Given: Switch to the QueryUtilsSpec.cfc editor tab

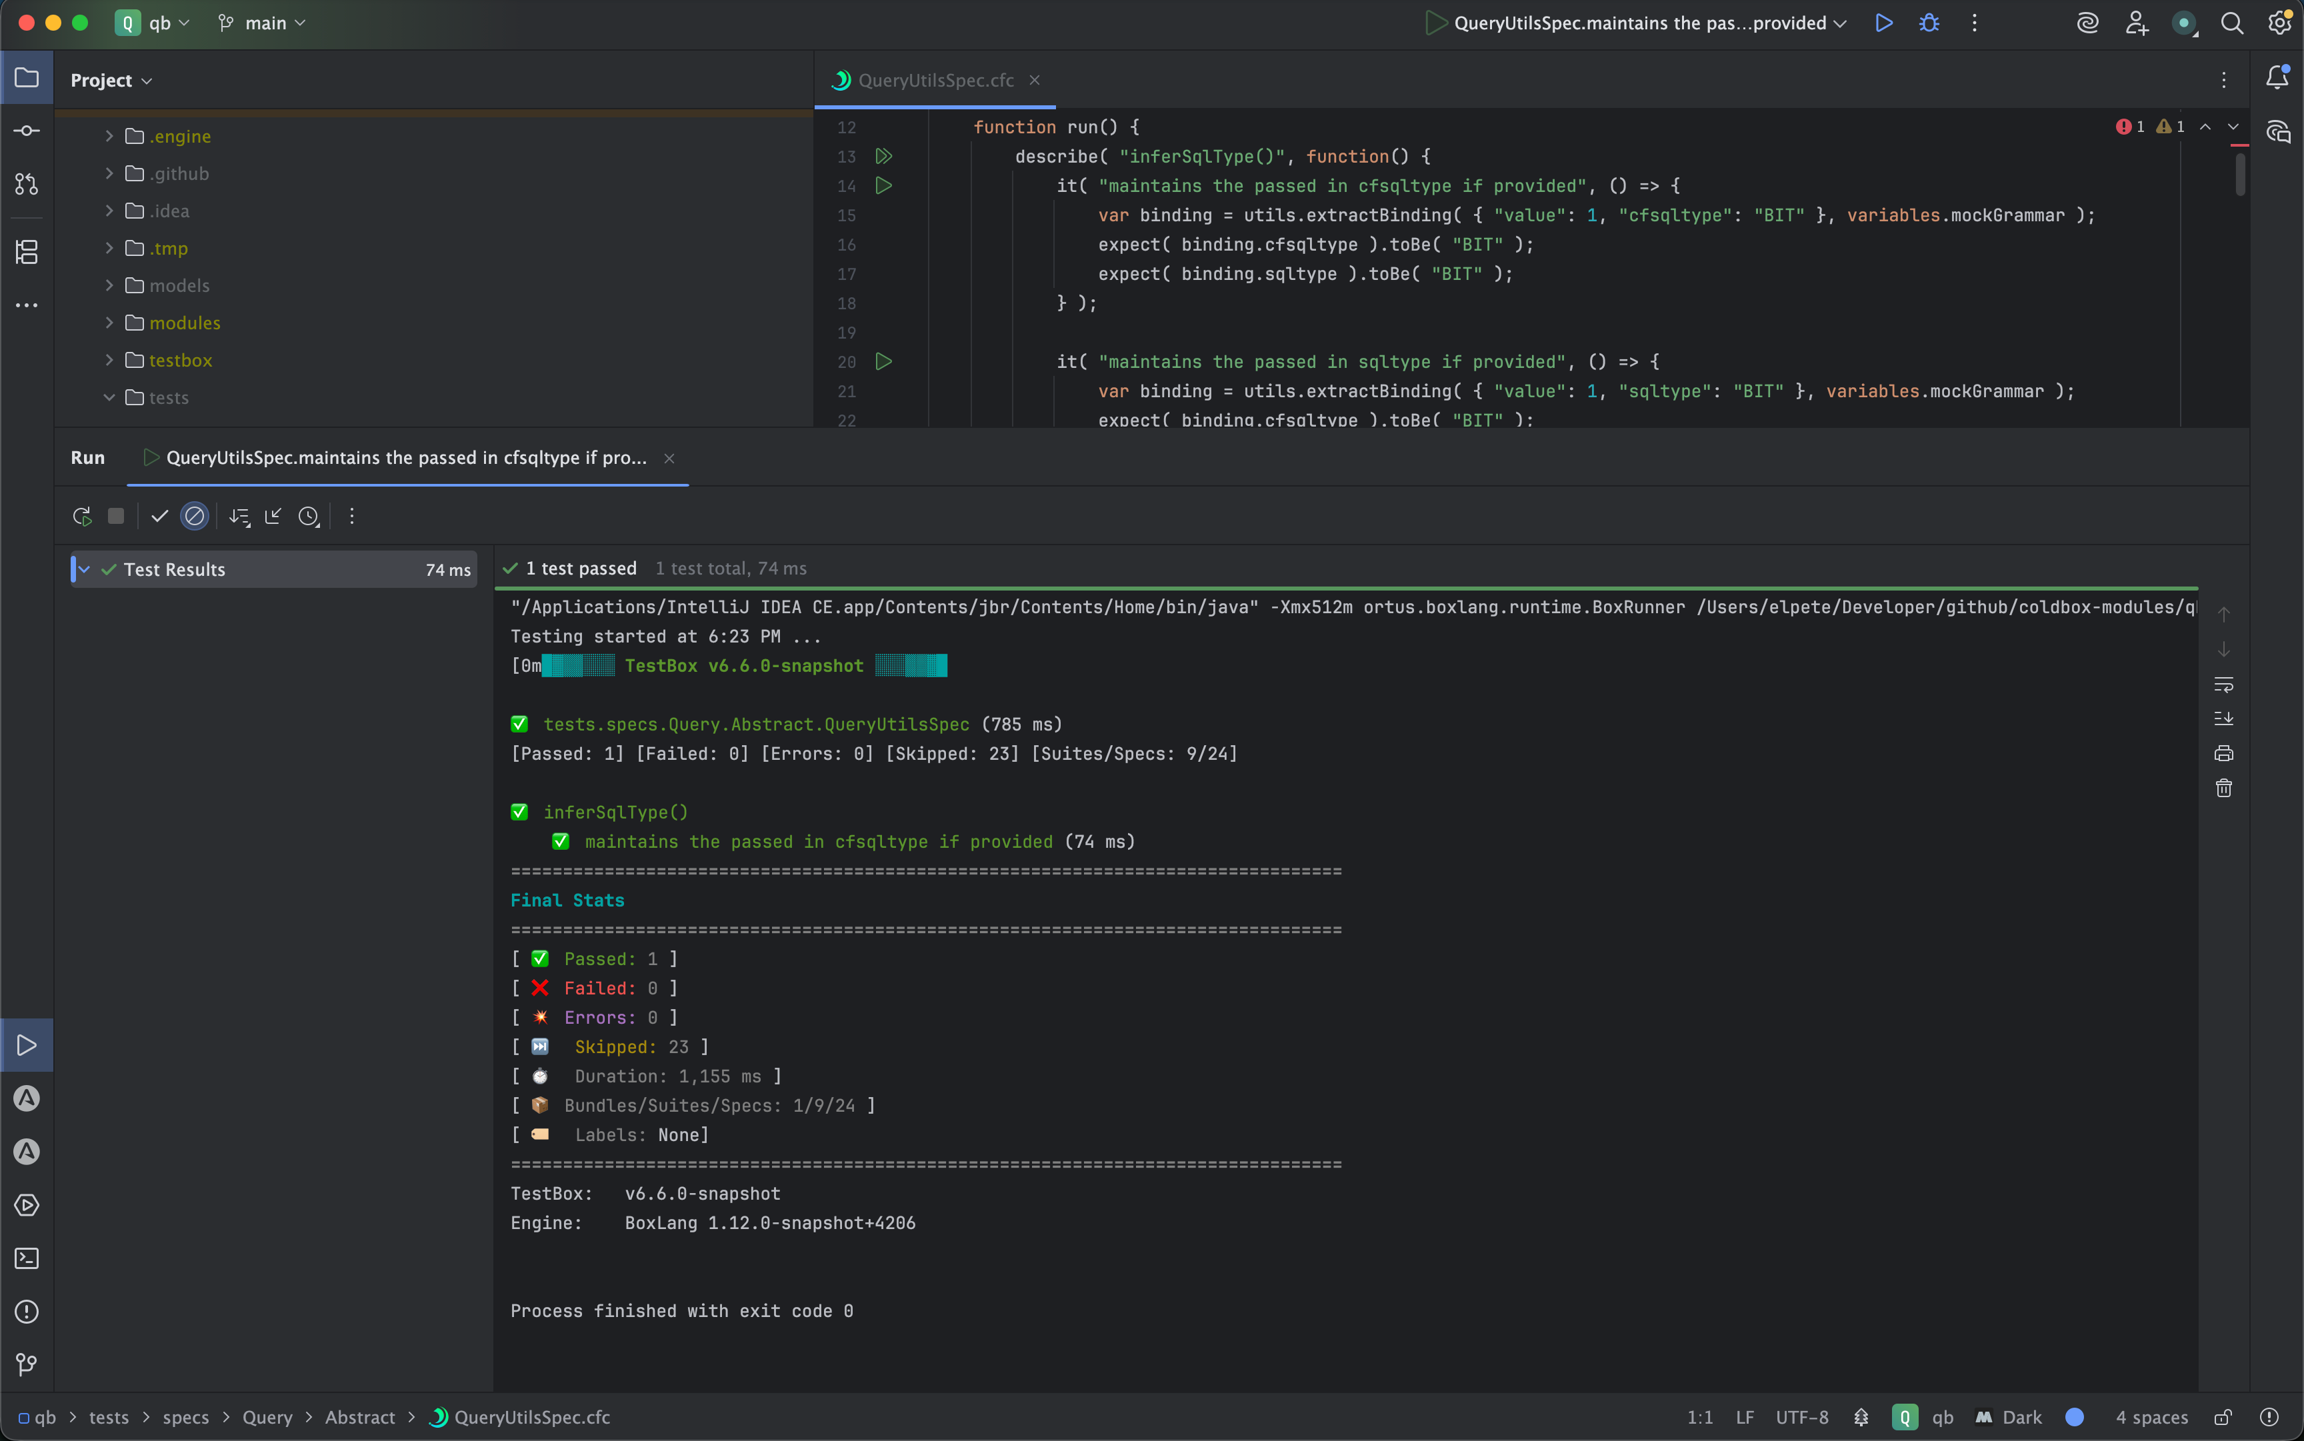Looking at the screenshot, I should [935, 80].
